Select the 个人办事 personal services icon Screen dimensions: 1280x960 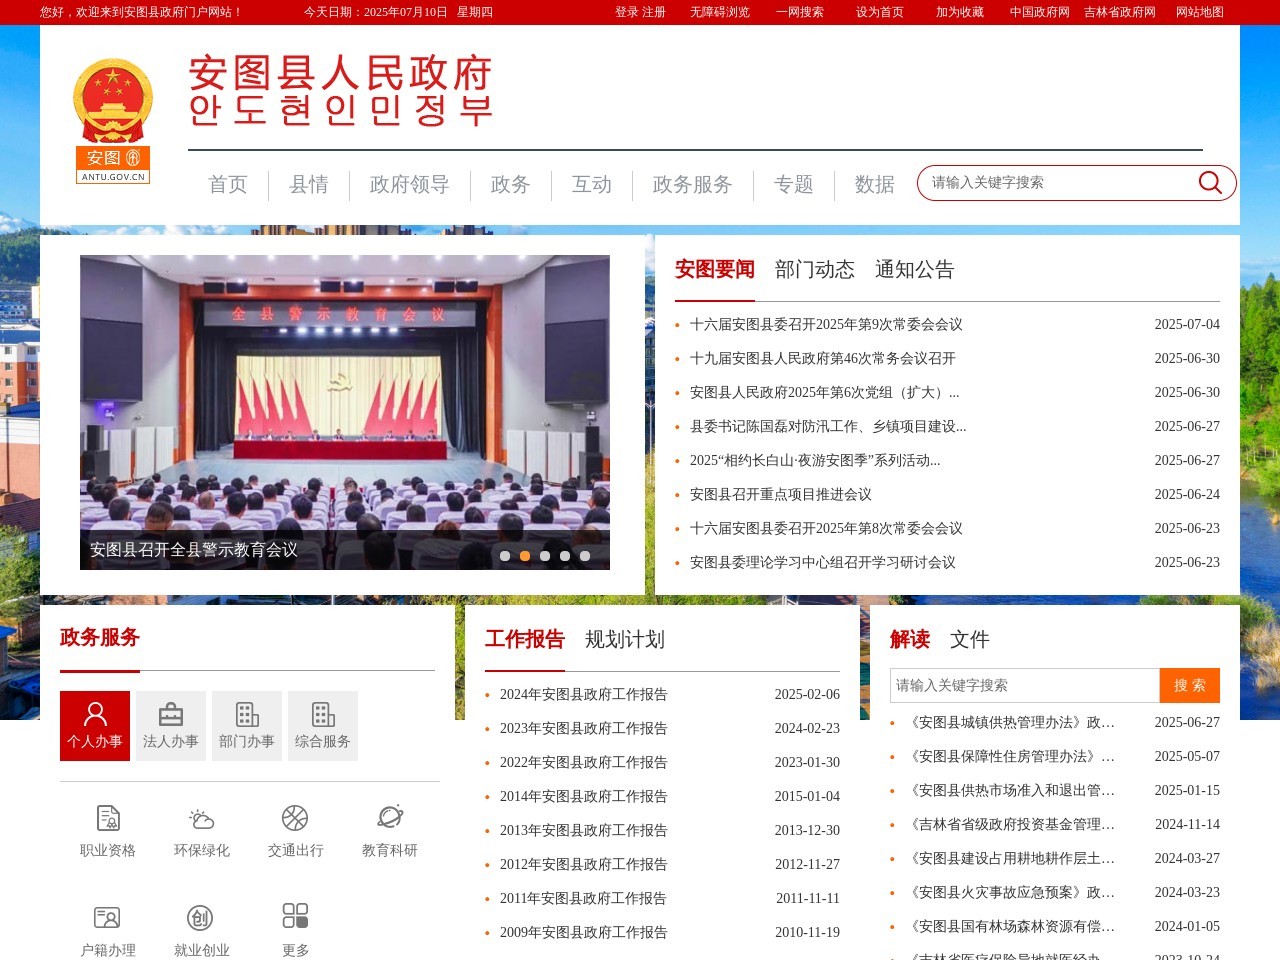[x=95, y=725]
